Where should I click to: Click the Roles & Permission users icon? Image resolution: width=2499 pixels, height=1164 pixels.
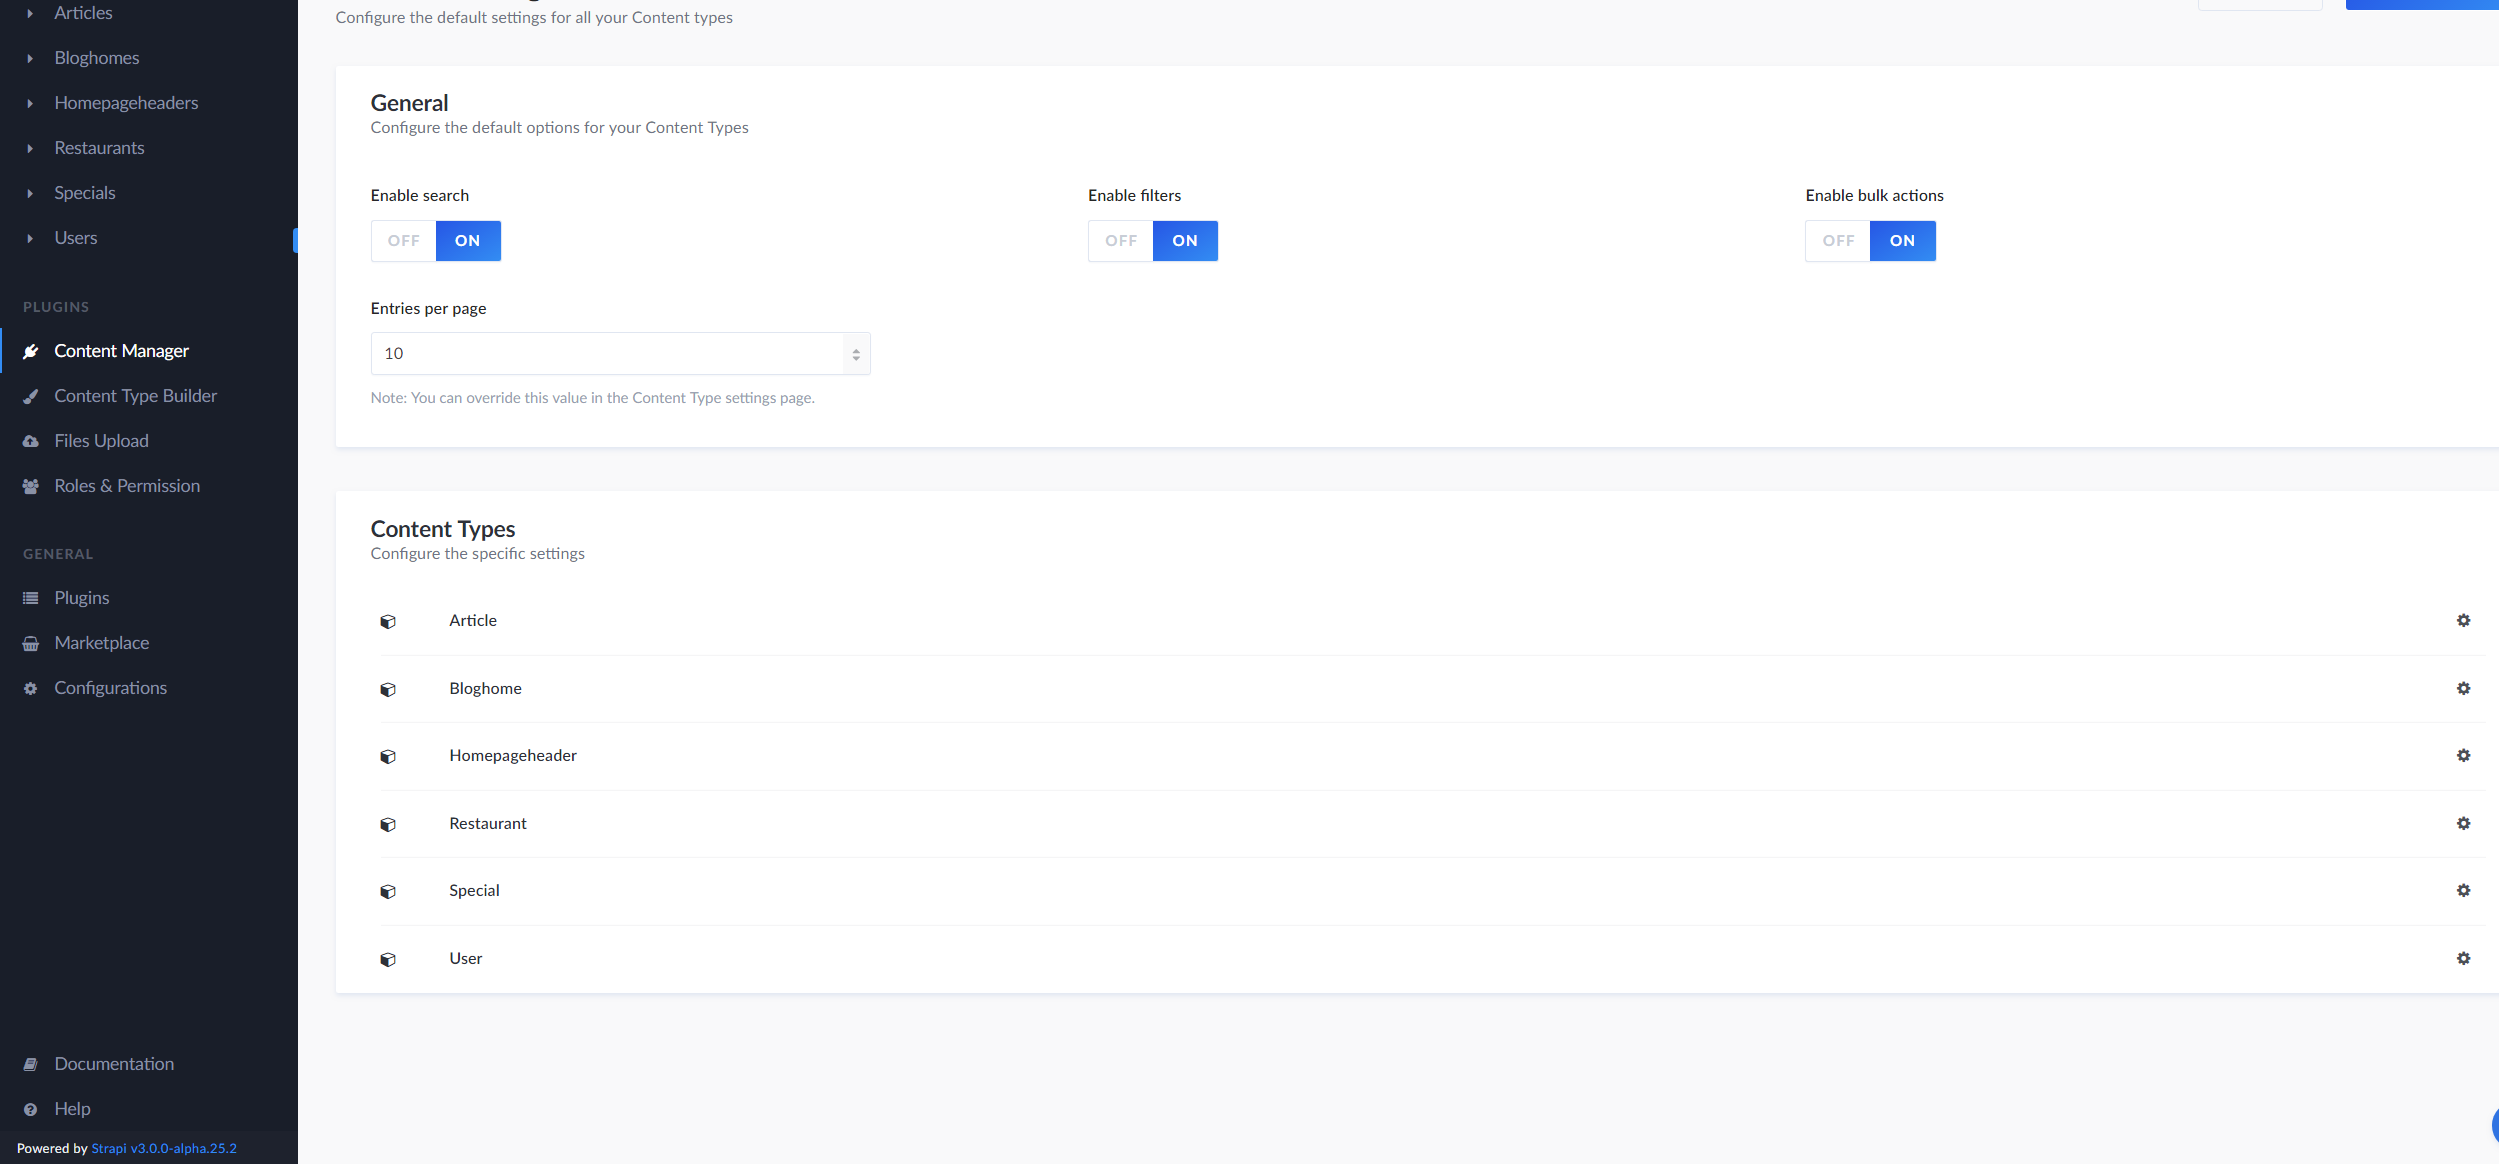[31, 486]
